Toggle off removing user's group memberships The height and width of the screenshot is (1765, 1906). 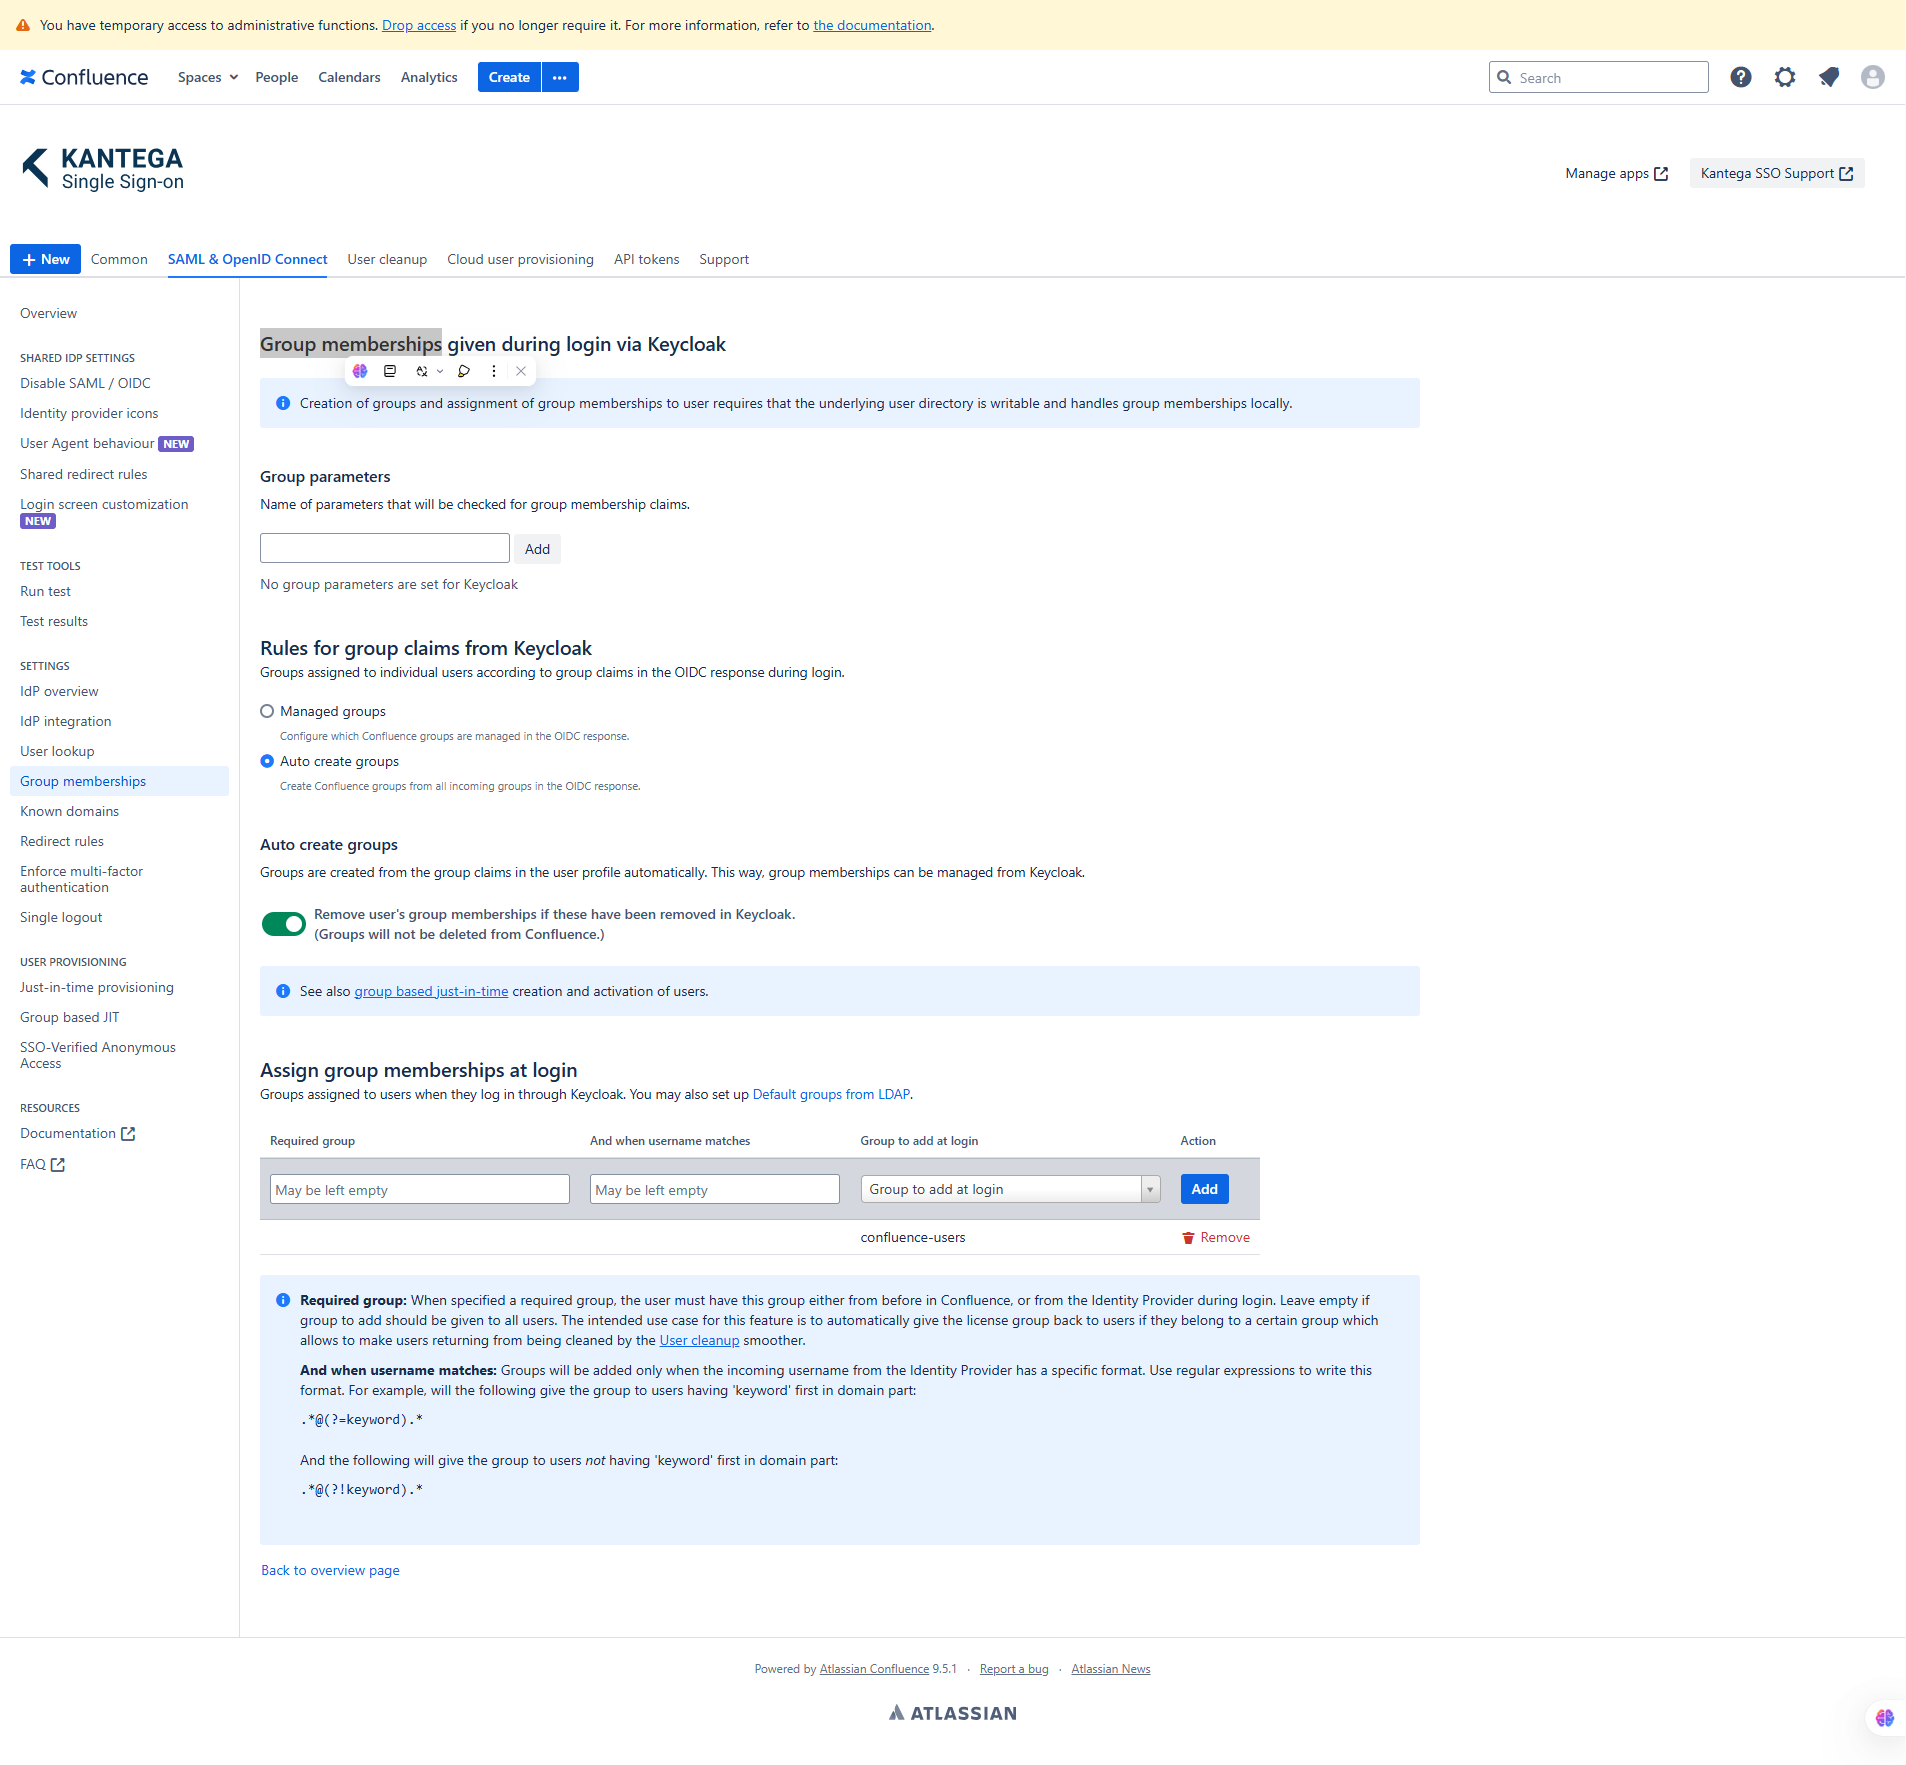283,924
